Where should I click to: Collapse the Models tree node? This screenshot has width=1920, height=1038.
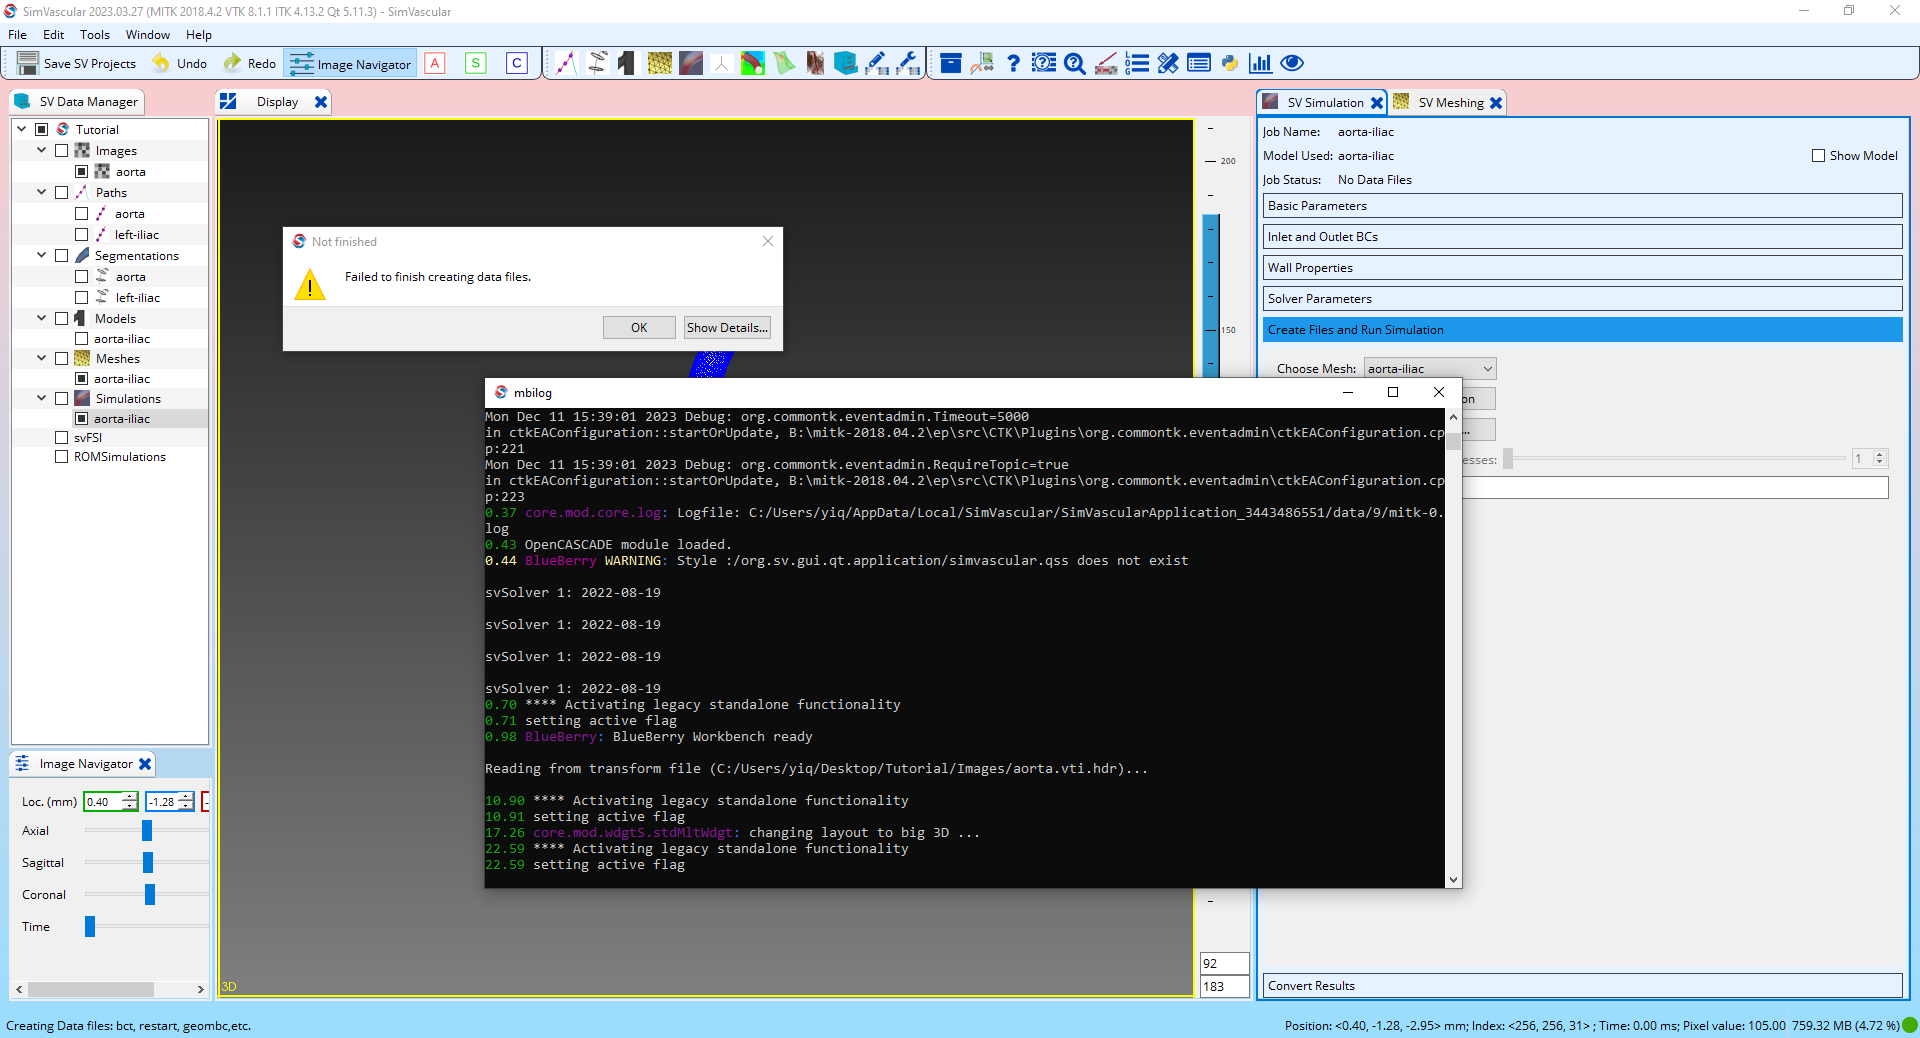(41, 318)
